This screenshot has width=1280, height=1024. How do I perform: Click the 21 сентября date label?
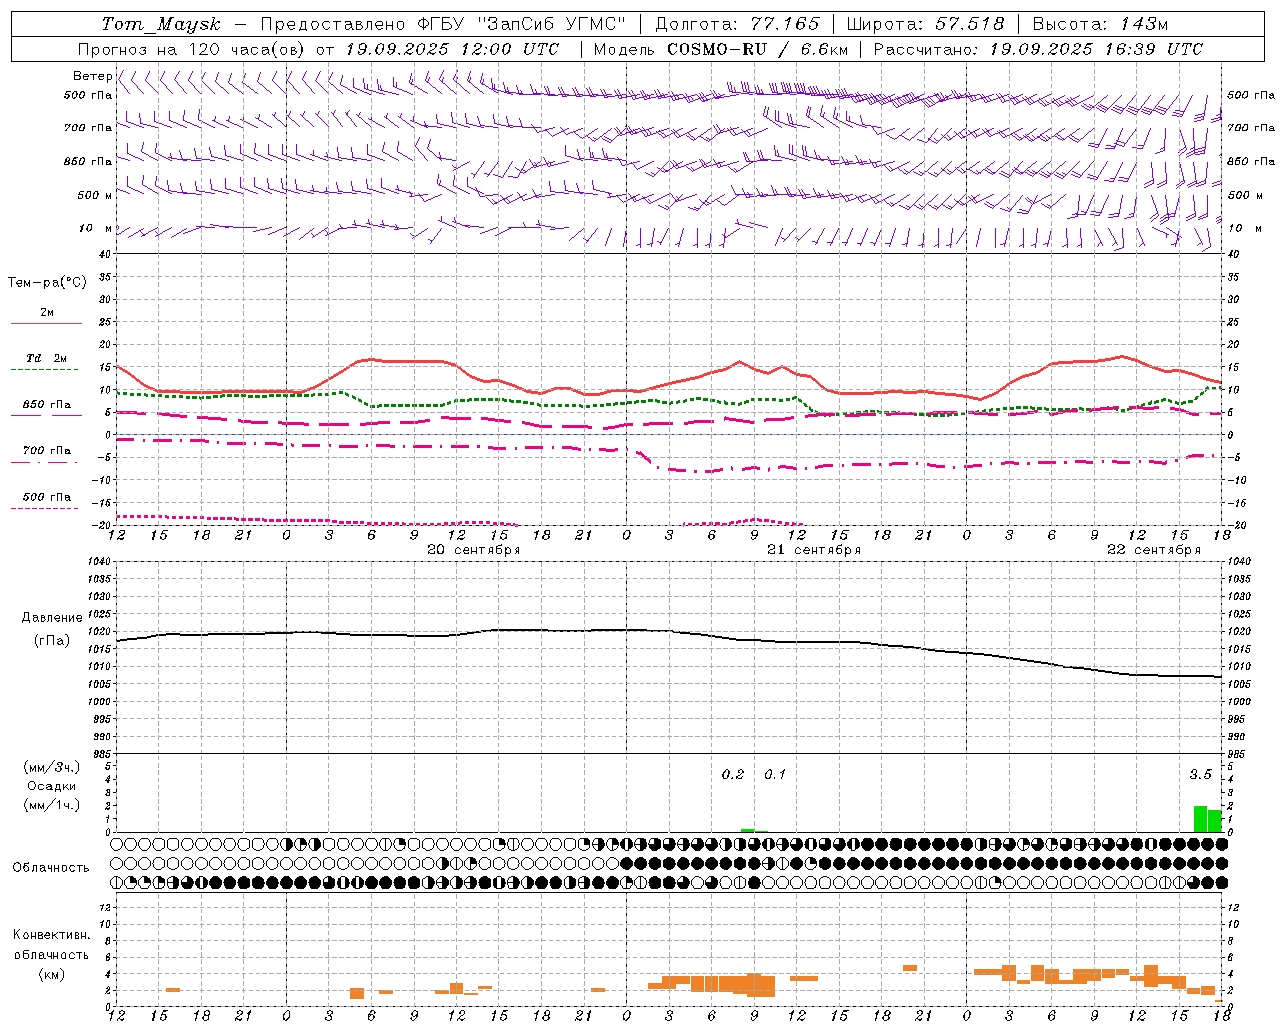coord(813,550)
